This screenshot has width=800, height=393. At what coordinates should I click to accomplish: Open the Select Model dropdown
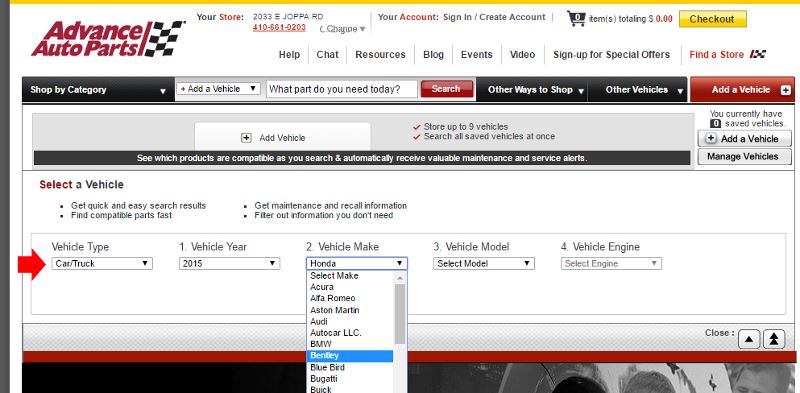click(484, 263)
